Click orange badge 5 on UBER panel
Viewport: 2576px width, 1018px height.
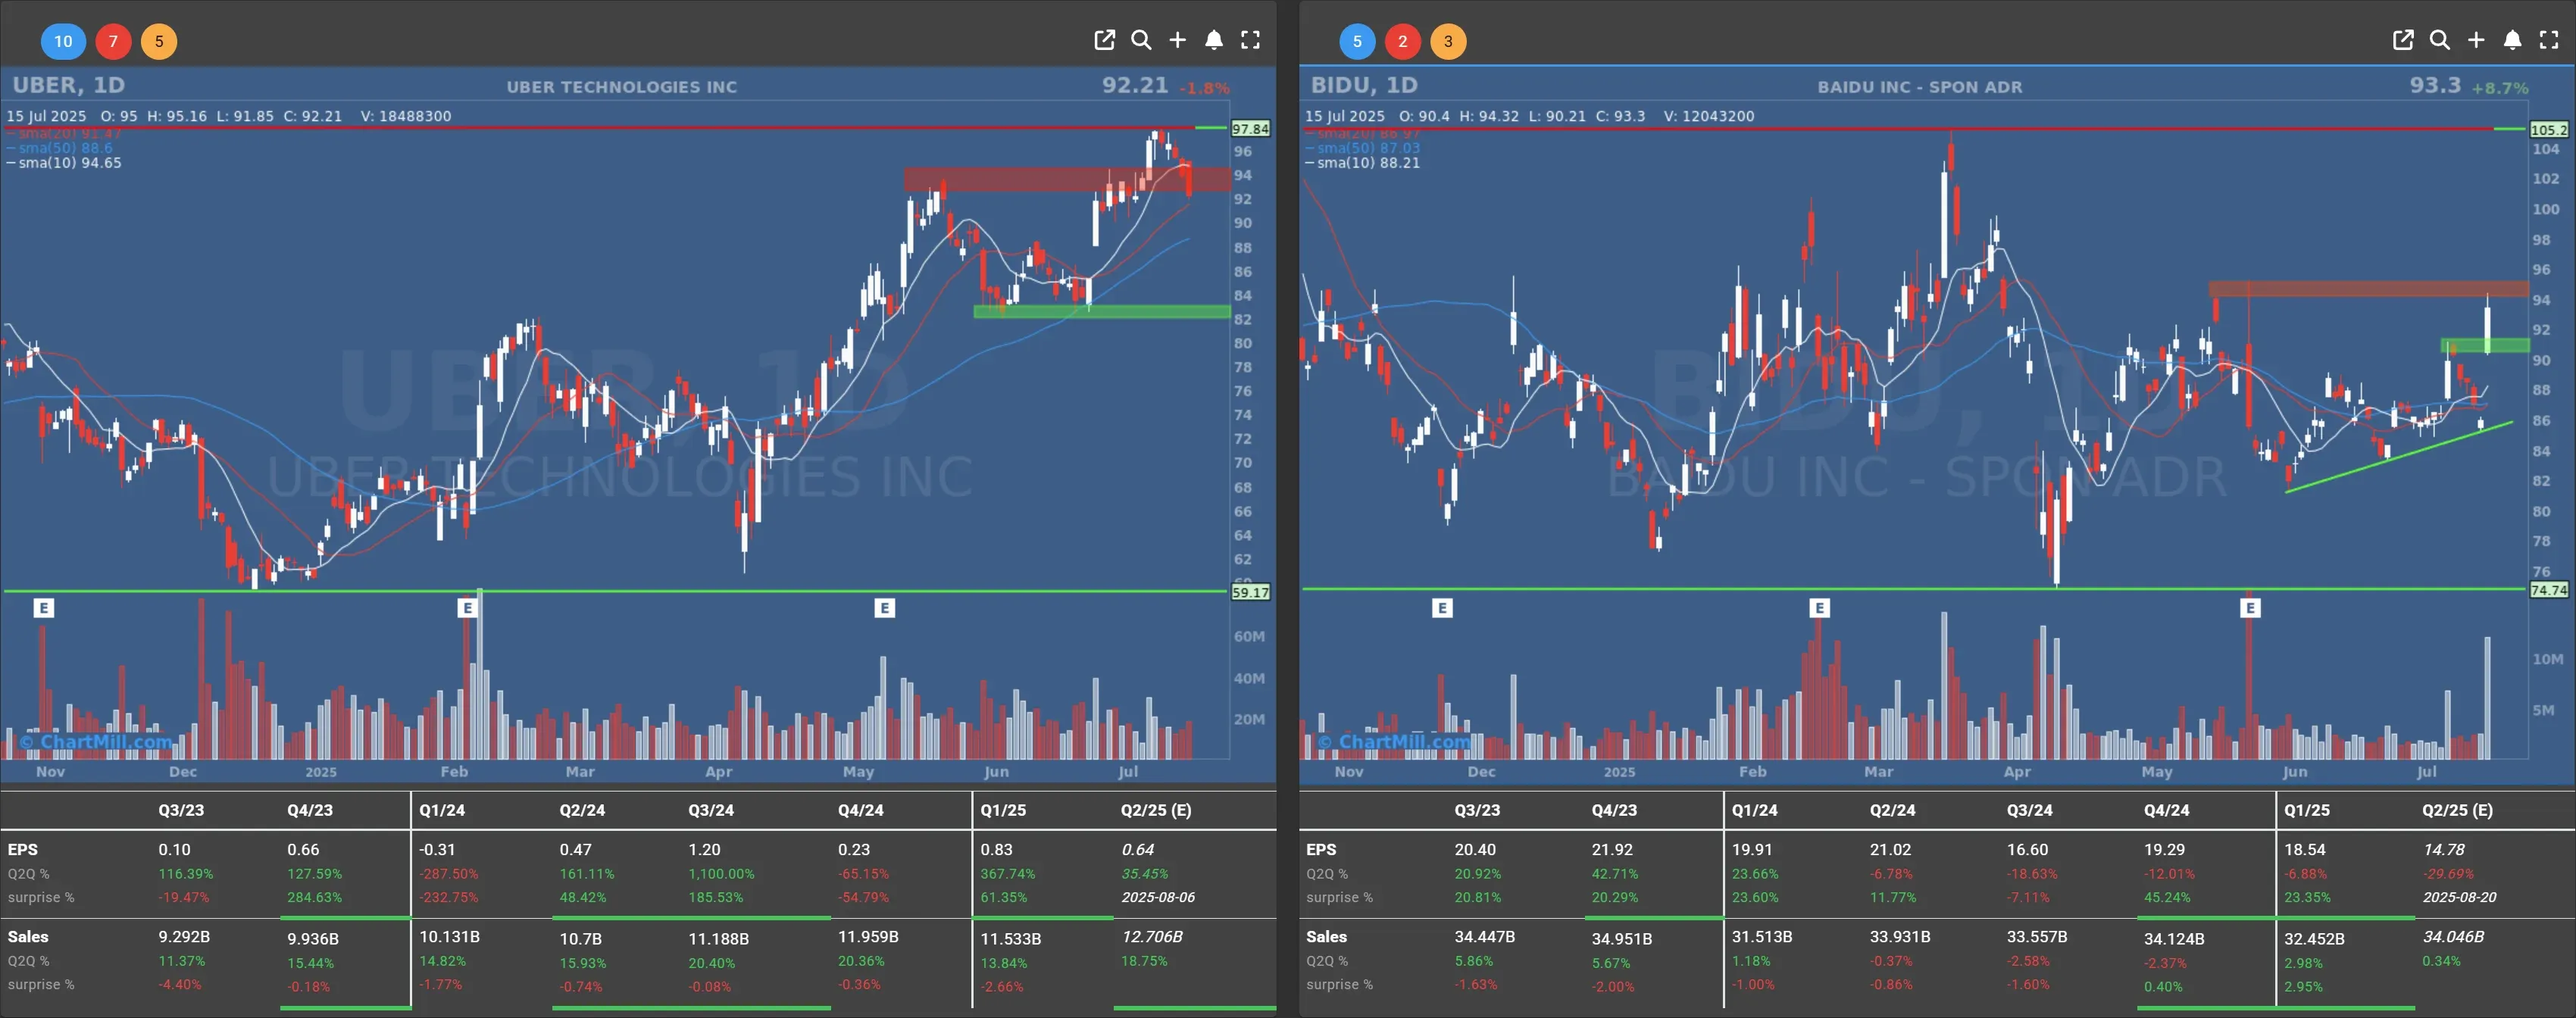click(x=159, y=41)
